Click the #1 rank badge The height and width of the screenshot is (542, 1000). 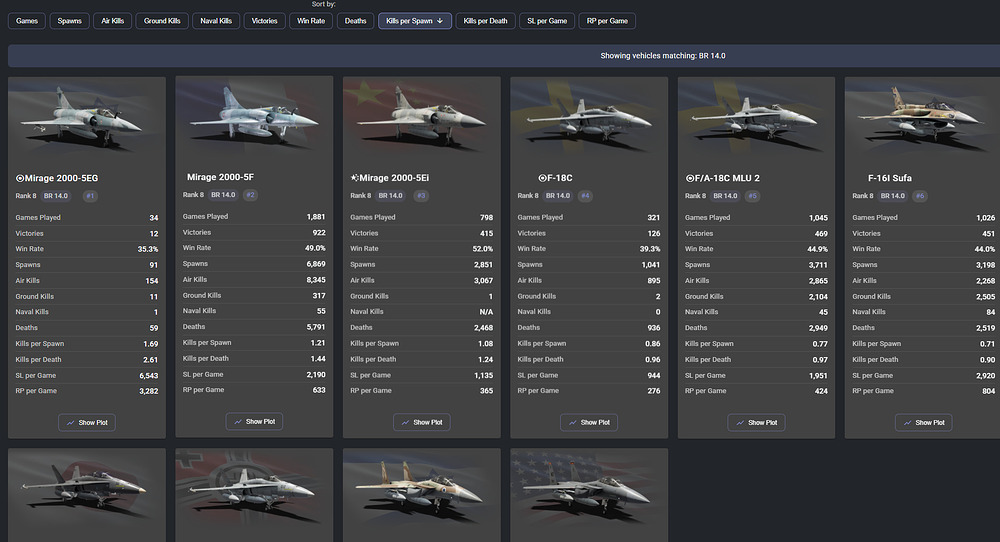(91, 196)
